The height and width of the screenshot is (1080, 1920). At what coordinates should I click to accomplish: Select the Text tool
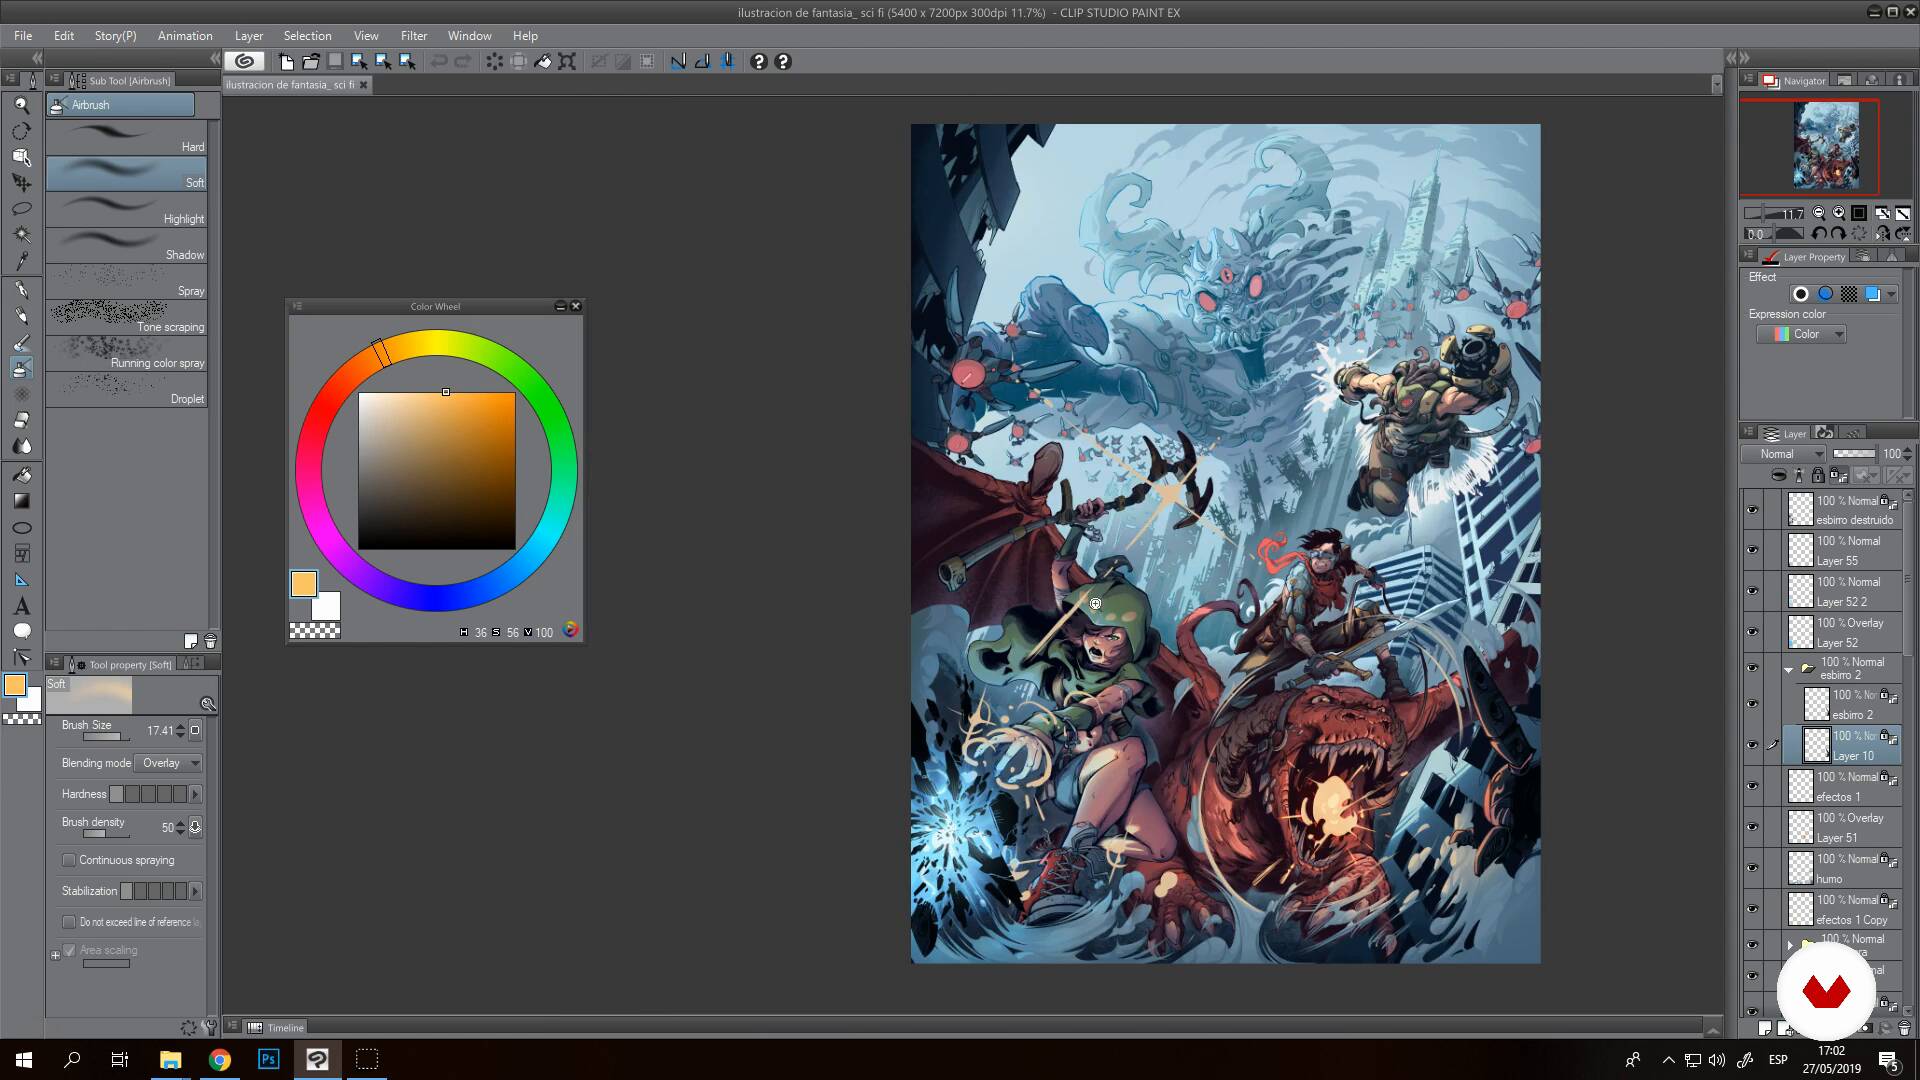point(21,606)
